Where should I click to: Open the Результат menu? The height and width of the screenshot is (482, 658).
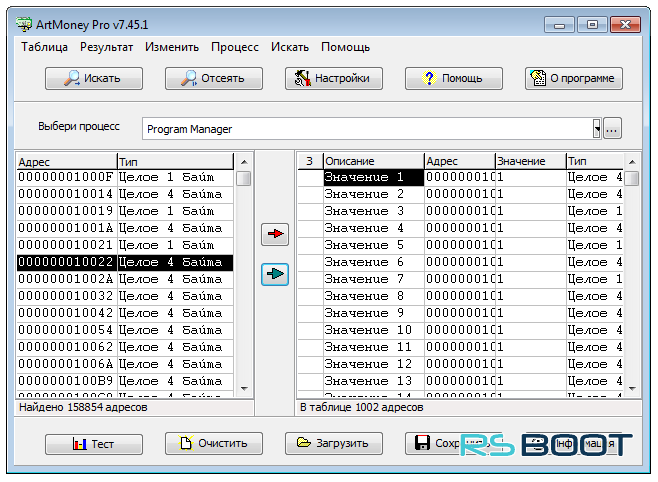point(107,47)
